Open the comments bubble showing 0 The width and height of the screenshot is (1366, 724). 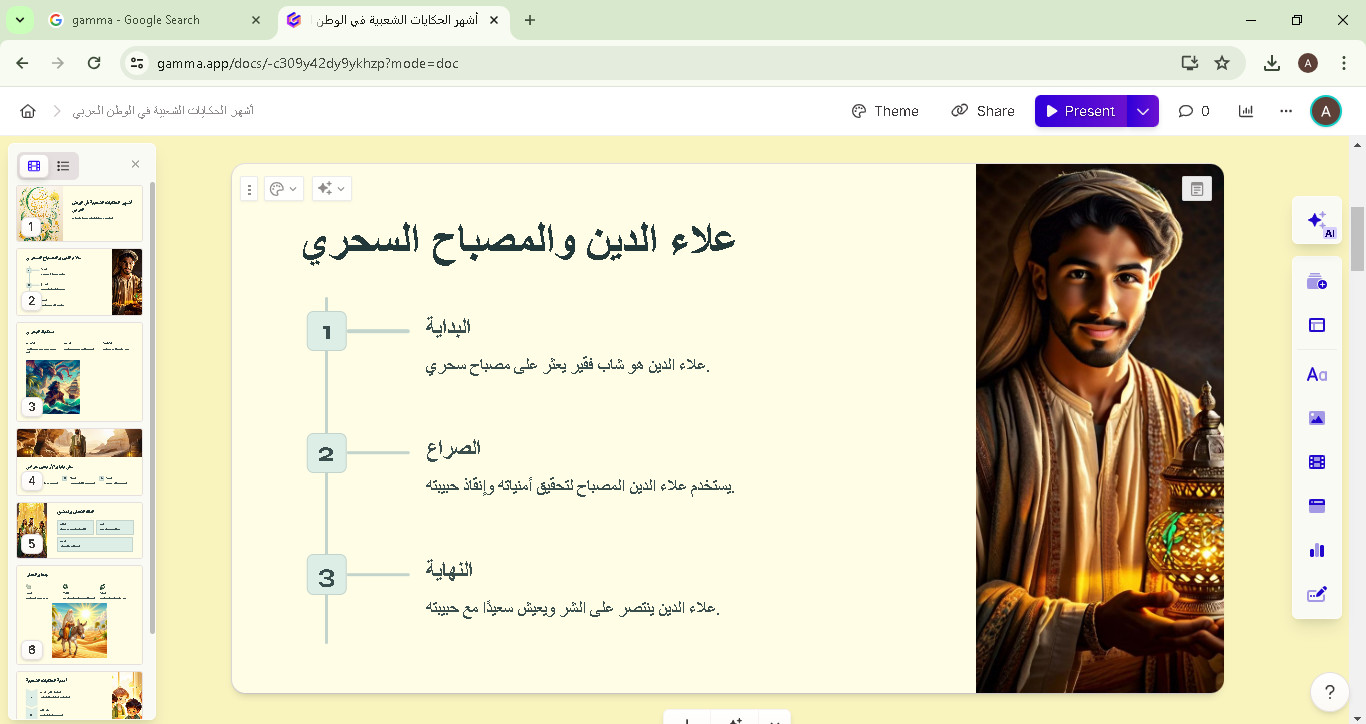(x=1194, y=111)
